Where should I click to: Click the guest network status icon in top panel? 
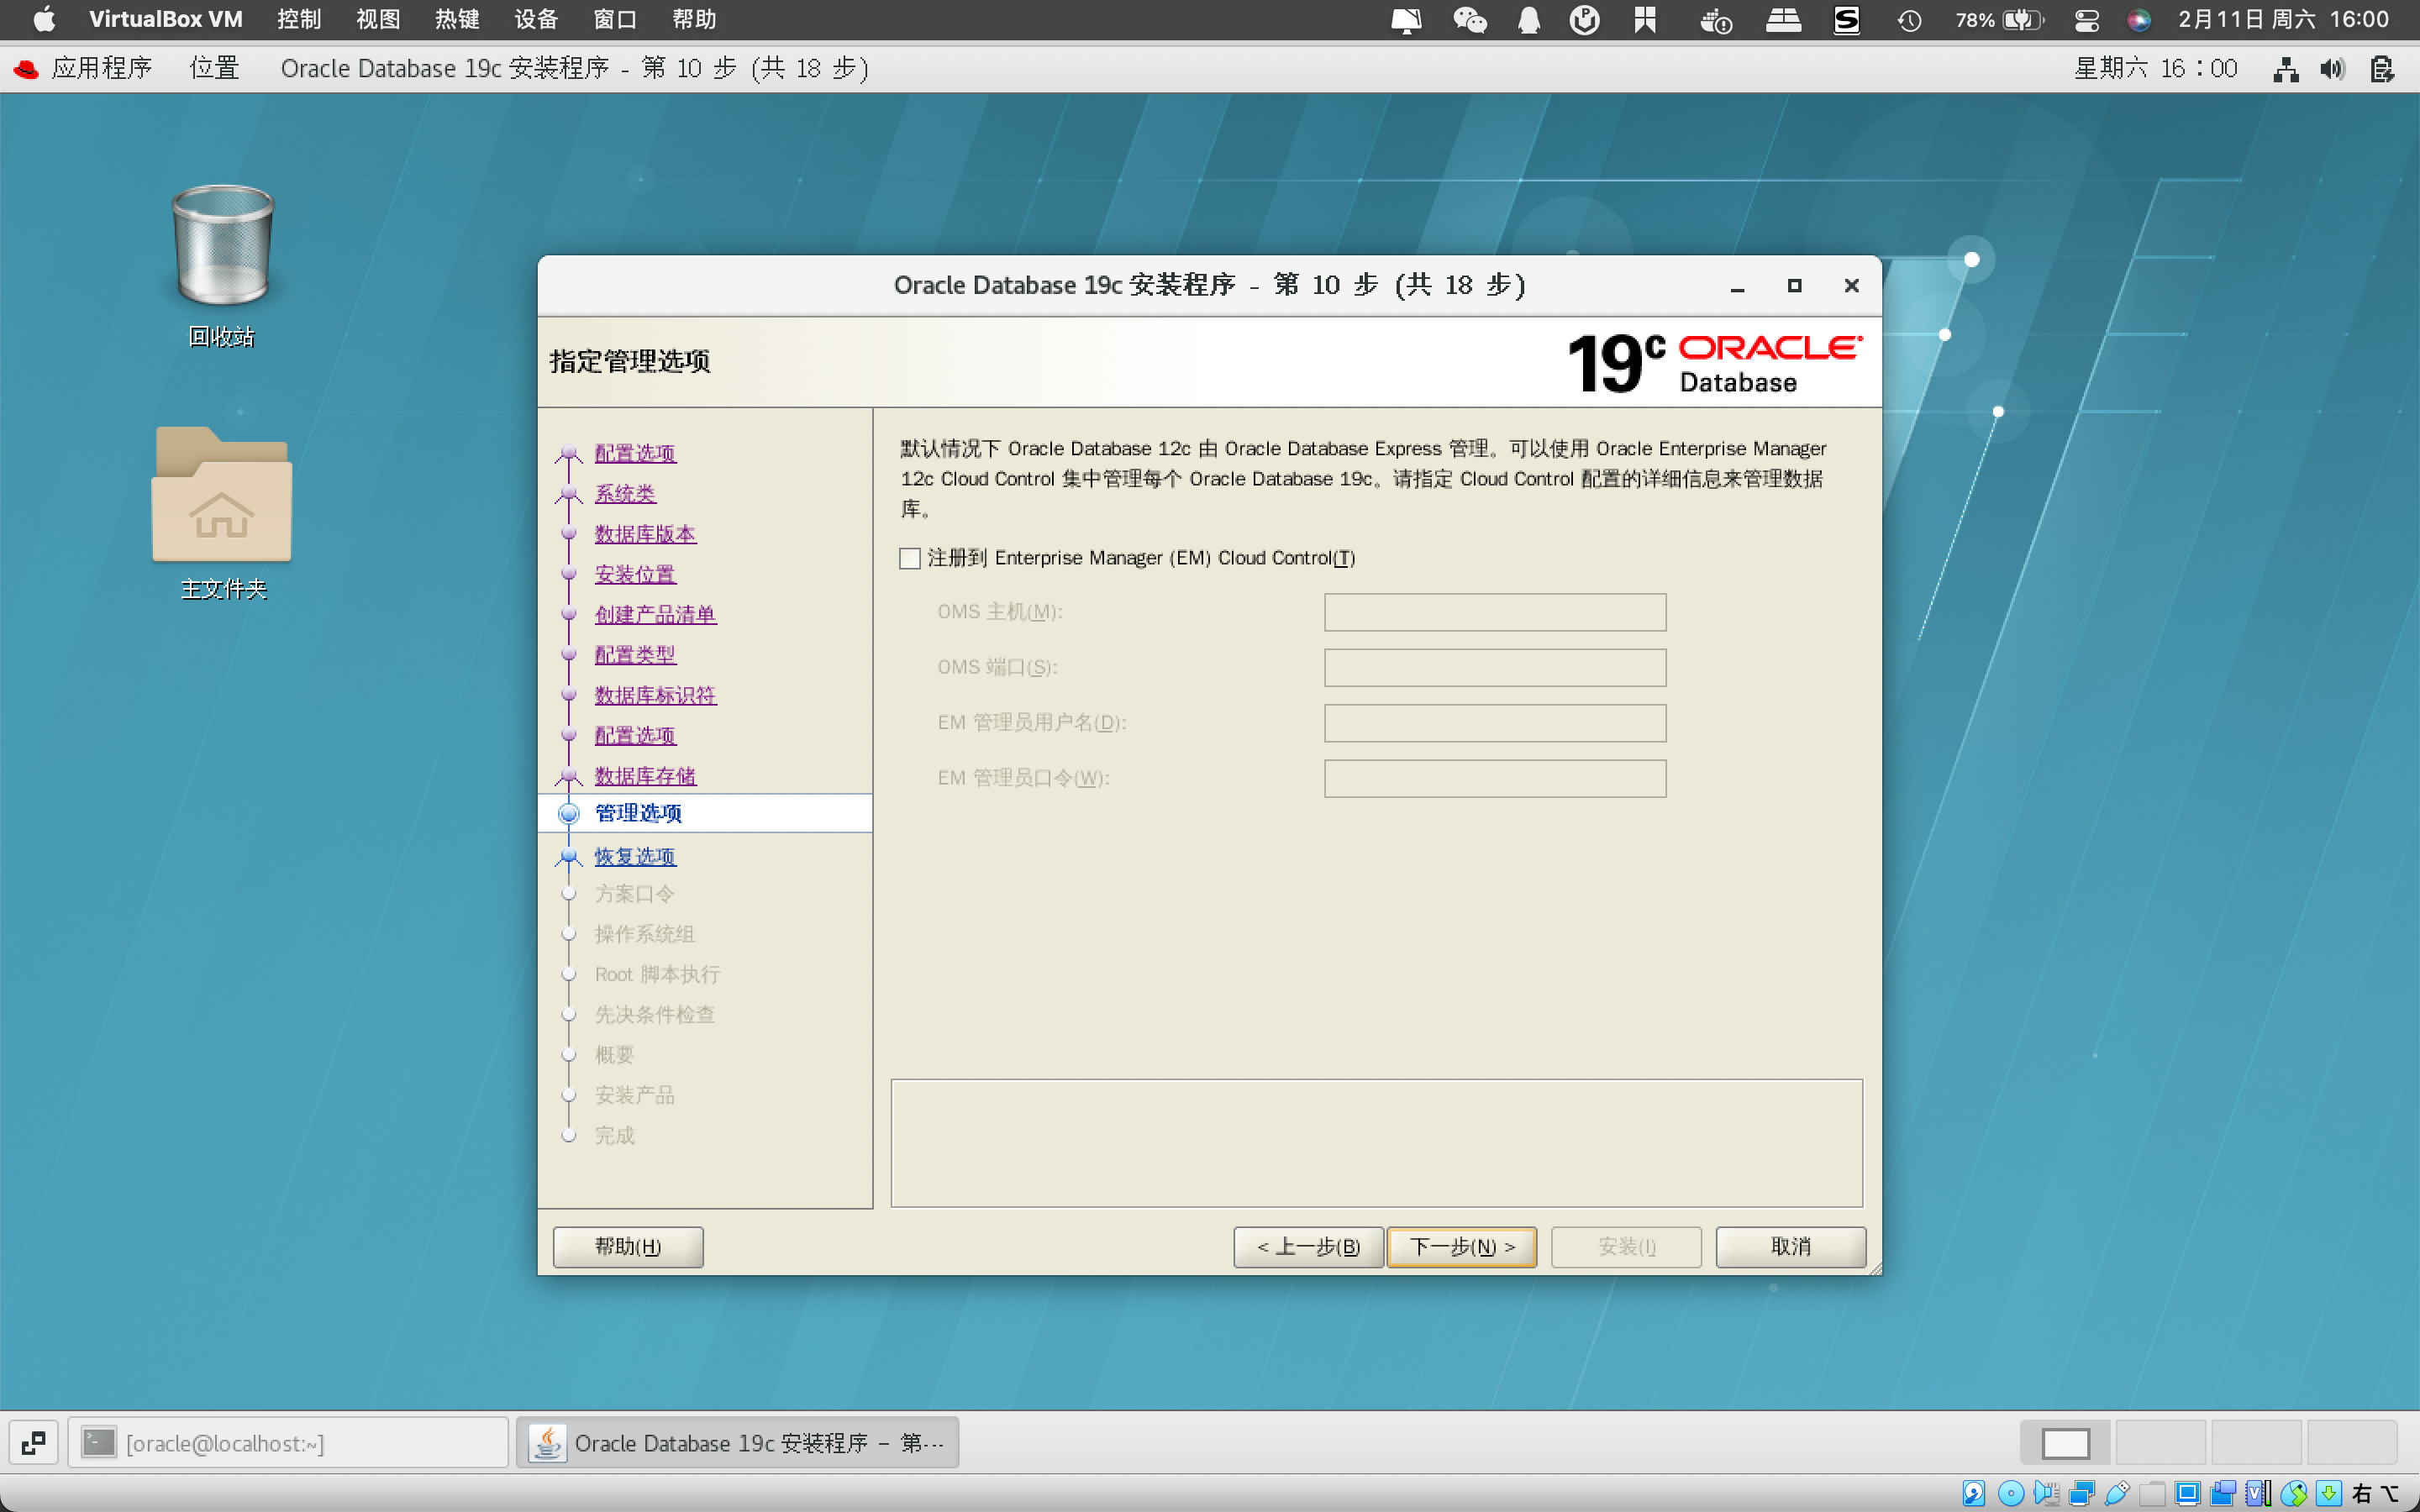click(2285, 68)
